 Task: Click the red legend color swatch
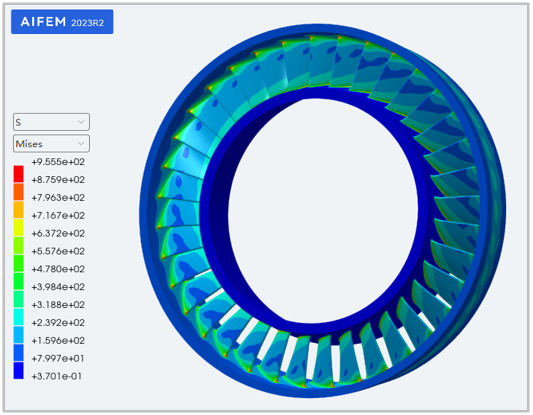coord(19,174)
